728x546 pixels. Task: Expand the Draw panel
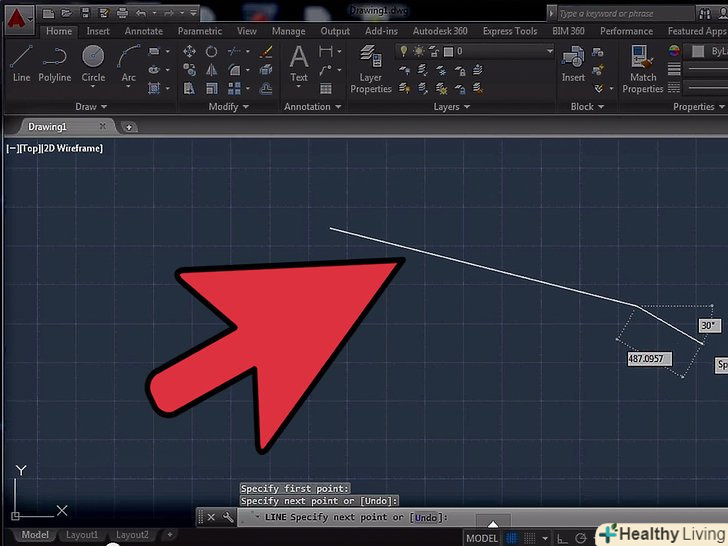pyautogui.click(x=91, y=107)
